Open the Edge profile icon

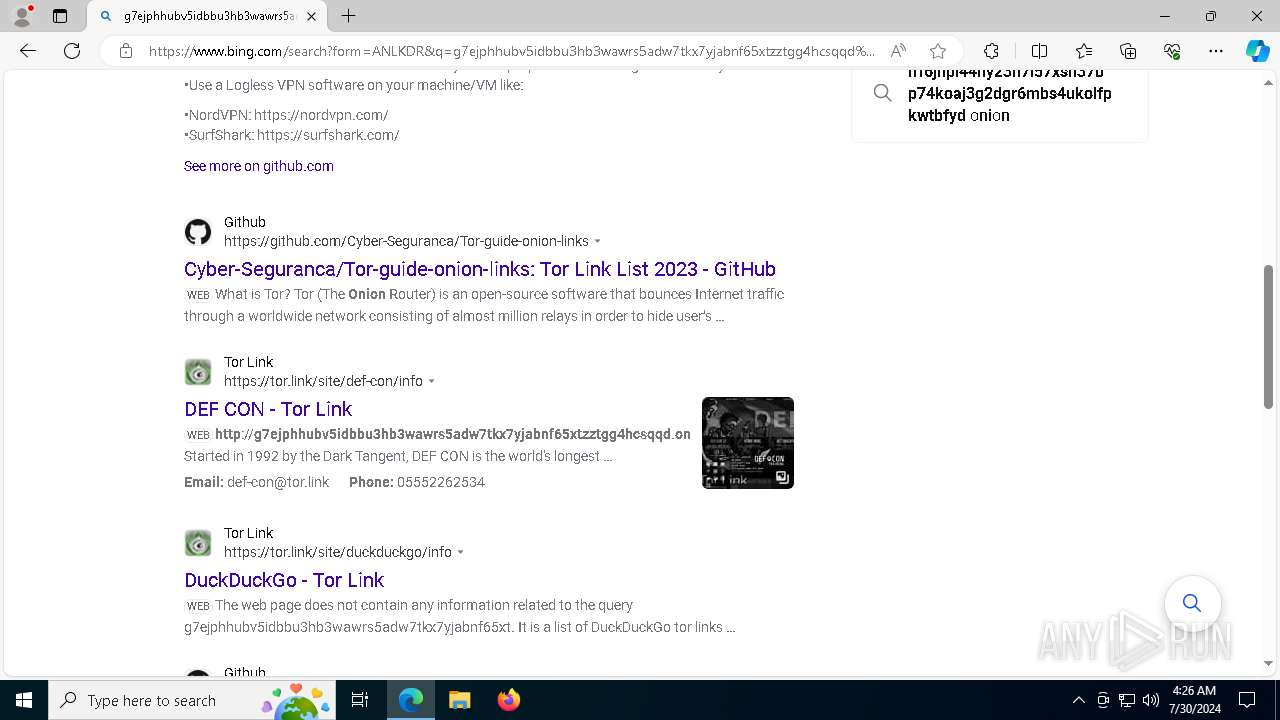(22, 16)
